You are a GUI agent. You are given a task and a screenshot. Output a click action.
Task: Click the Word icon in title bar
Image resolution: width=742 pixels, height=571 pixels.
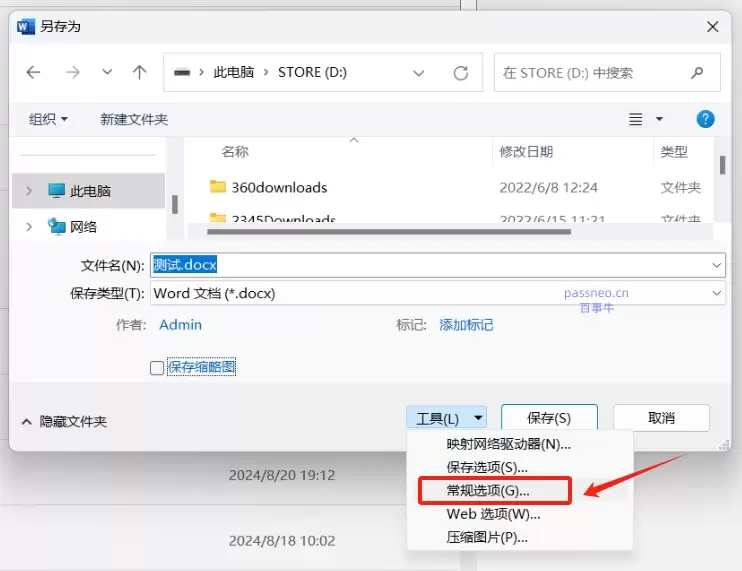coord(26,26)
